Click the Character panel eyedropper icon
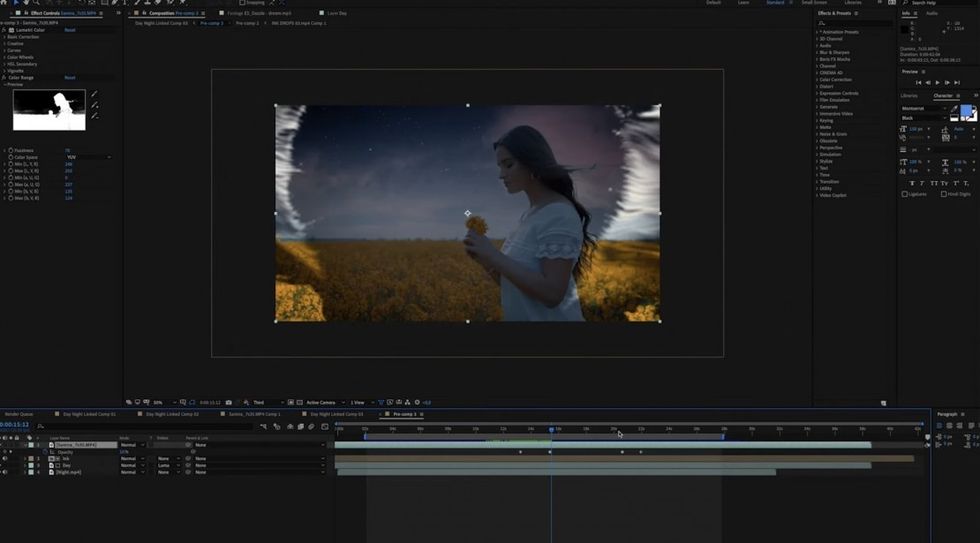Image resolution: width=980 pixels, height=543 pixels. coord(954,109)
